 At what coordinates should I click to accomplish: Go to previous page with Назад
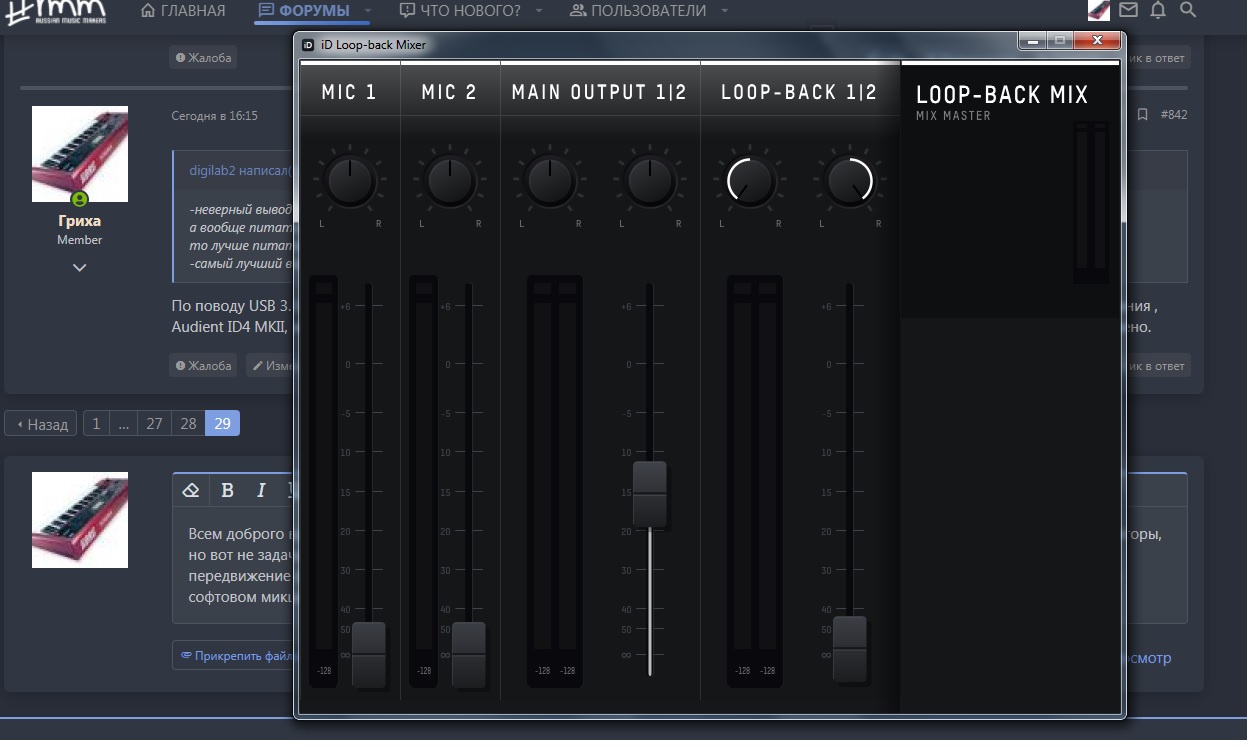[x=41, y=424]
